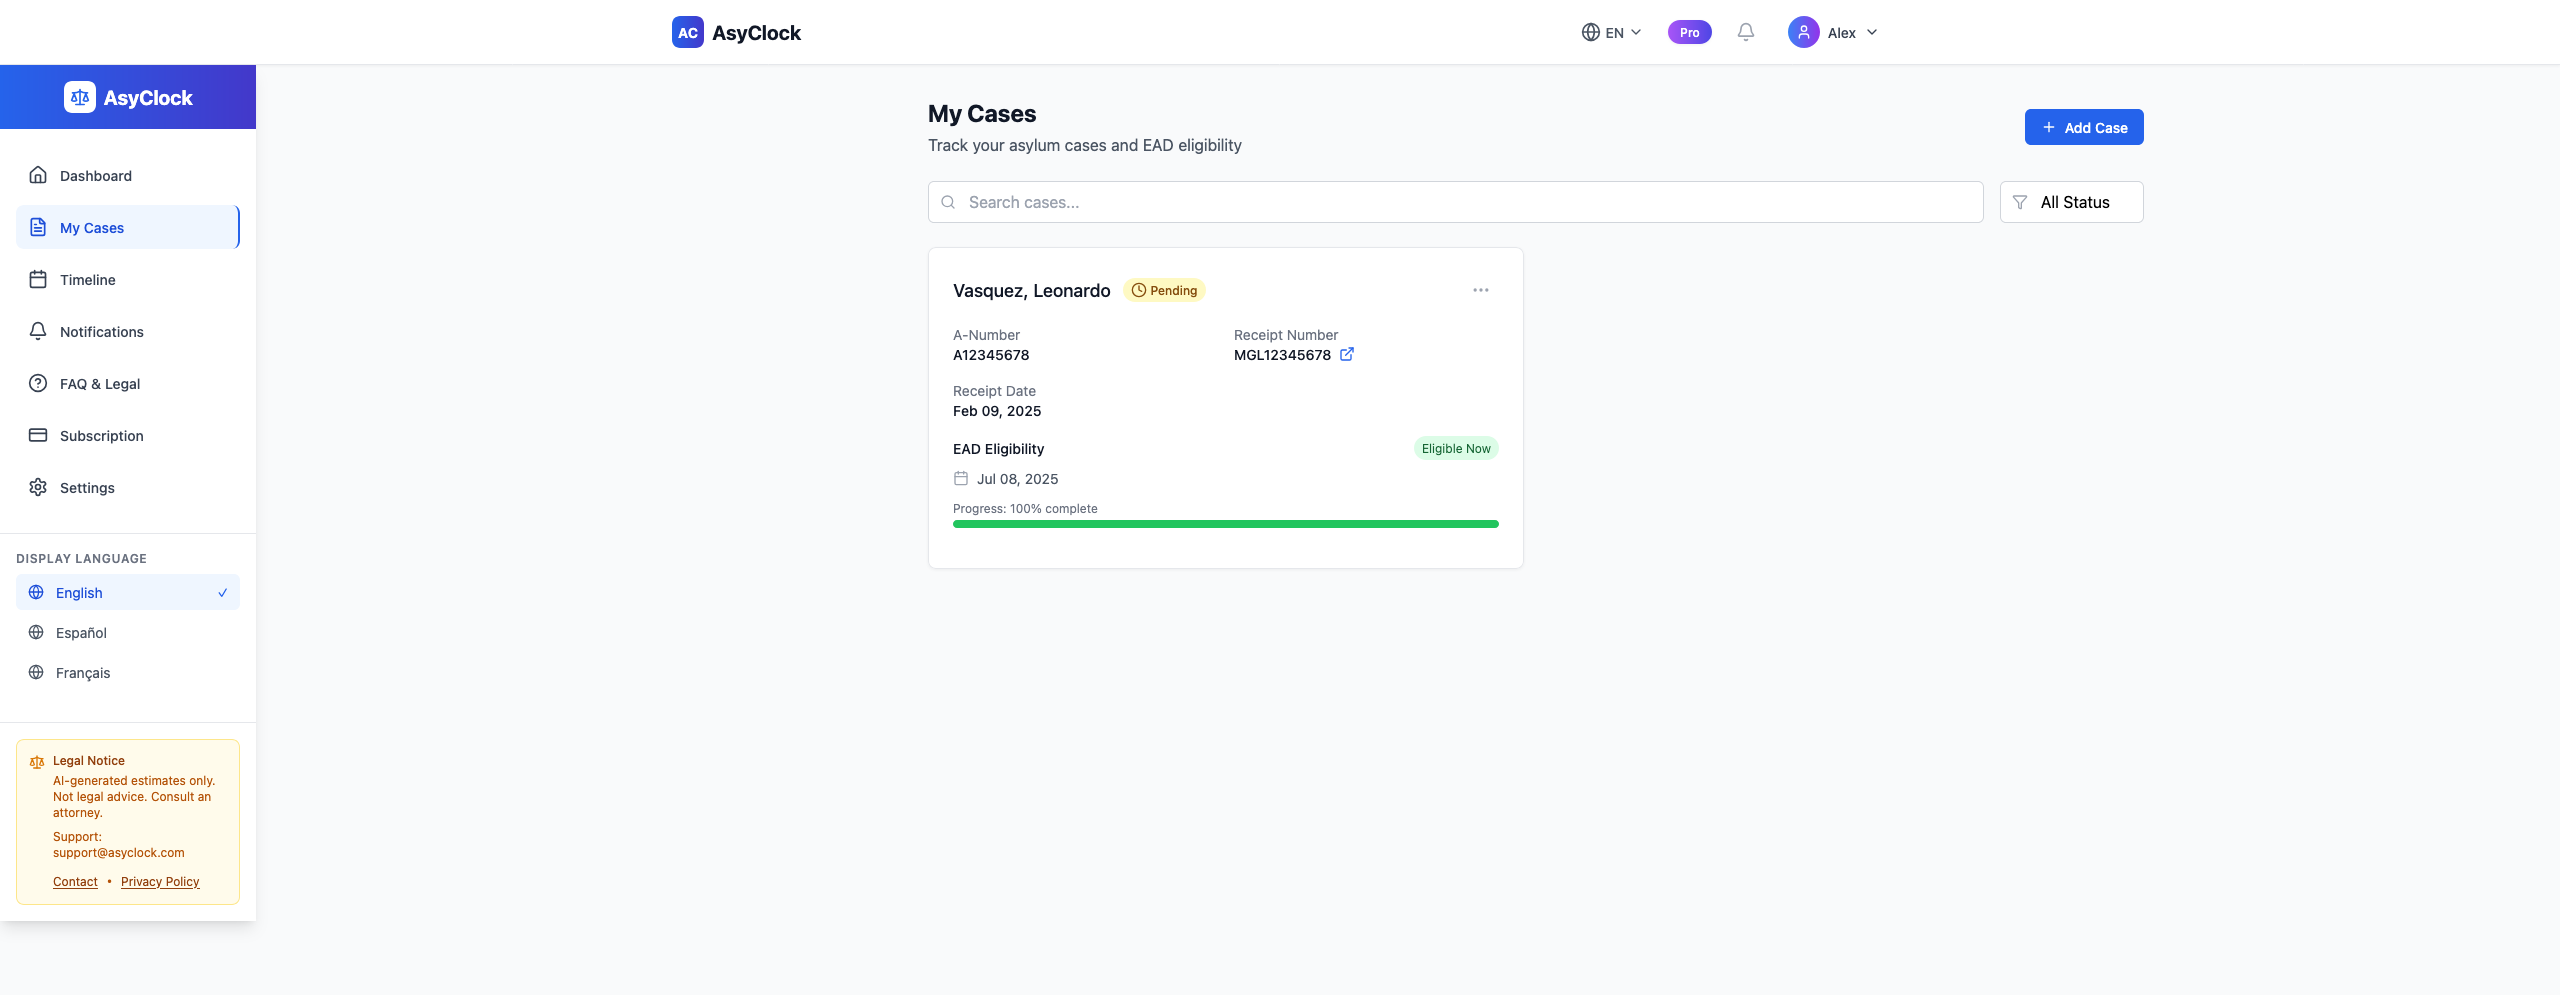Click the Pending status badge
2560x995 pixels.
click(1164, 290)
